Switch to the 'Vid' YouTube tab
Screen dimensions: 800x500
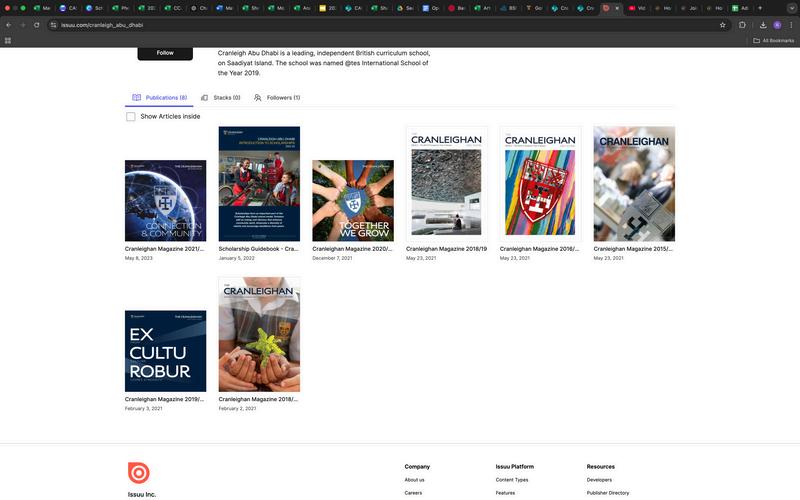click(637, 8)
